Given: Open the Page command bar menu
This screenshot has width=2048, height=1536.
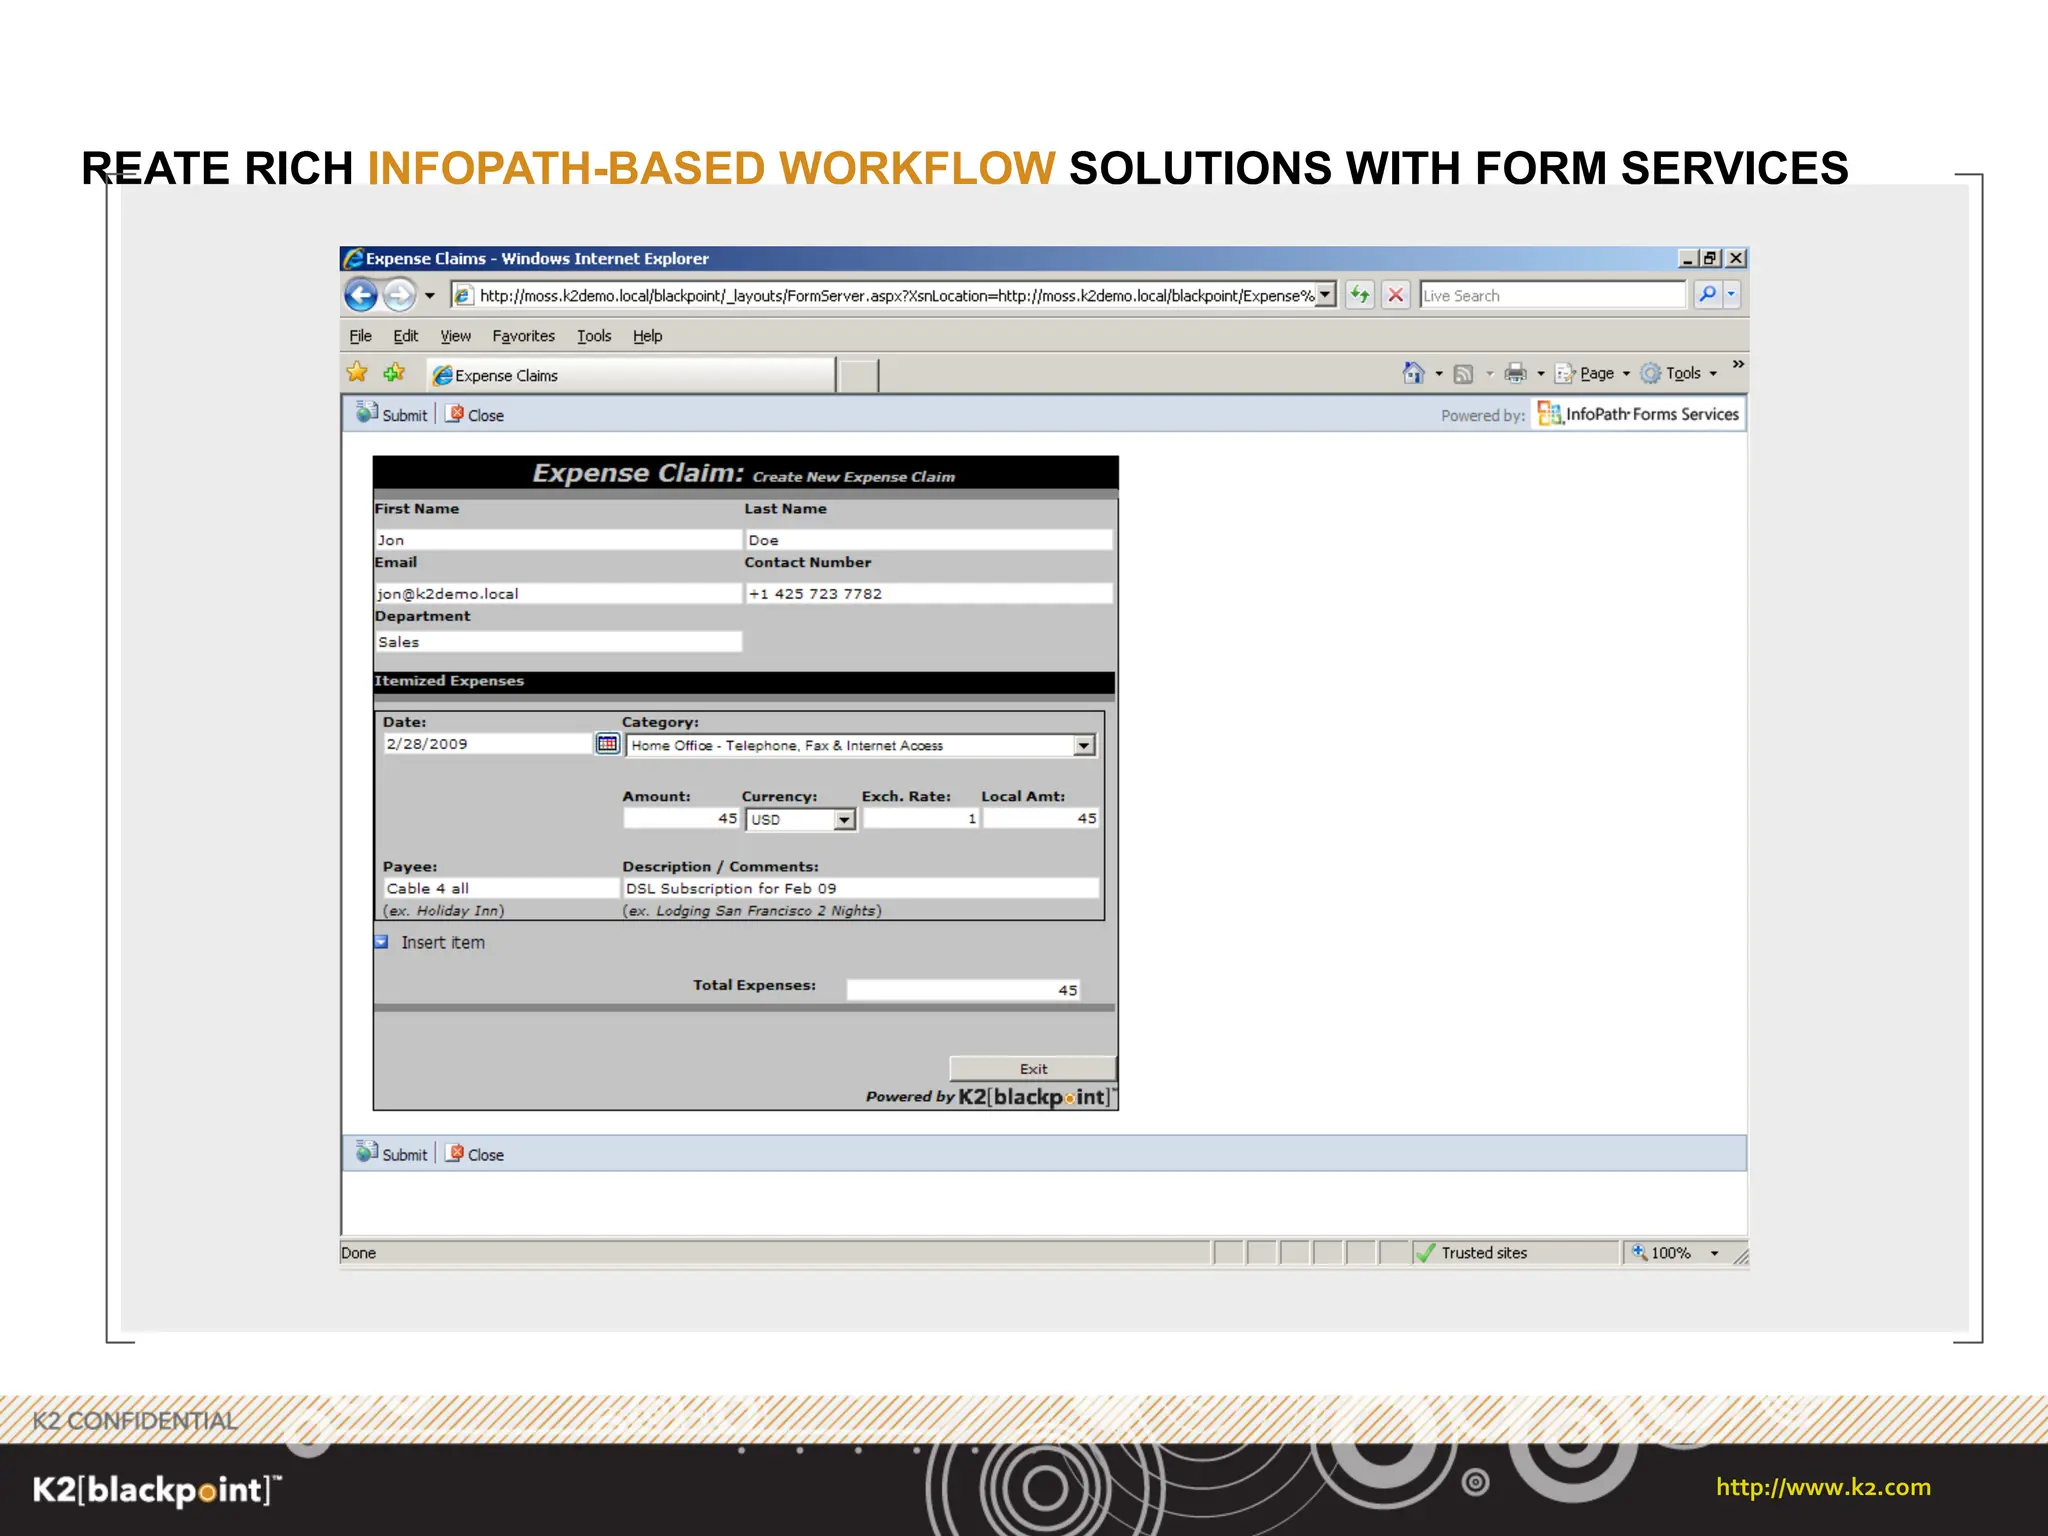Looking at the screenshot, I should point(1592,373).
